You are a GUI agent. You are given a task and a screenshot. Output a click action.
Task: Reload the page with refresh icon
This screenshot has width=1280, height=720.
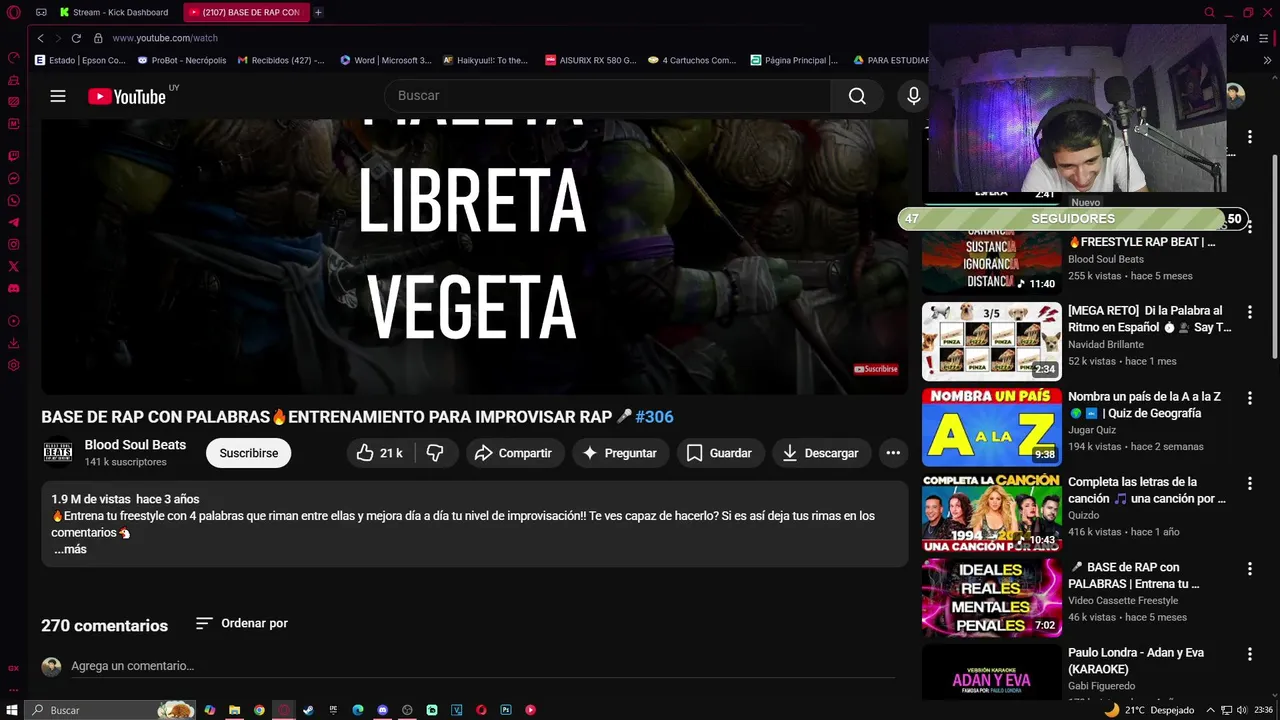tap(76, 38)
